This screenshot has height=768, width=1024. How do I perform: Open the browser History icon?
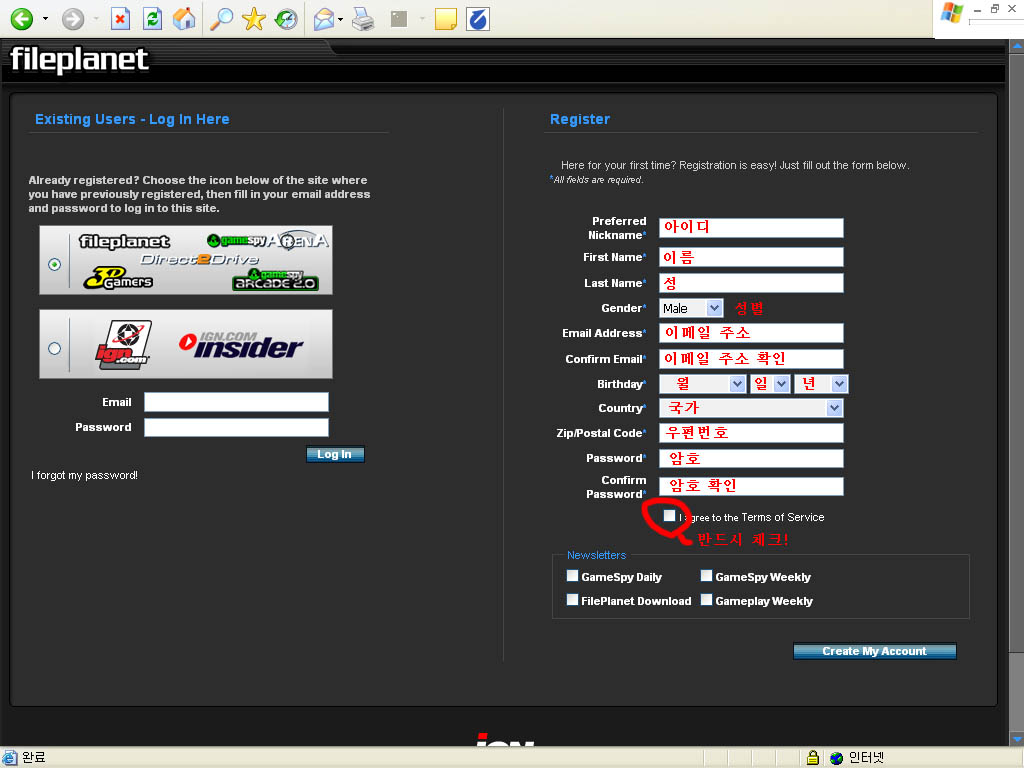[286, 19]
